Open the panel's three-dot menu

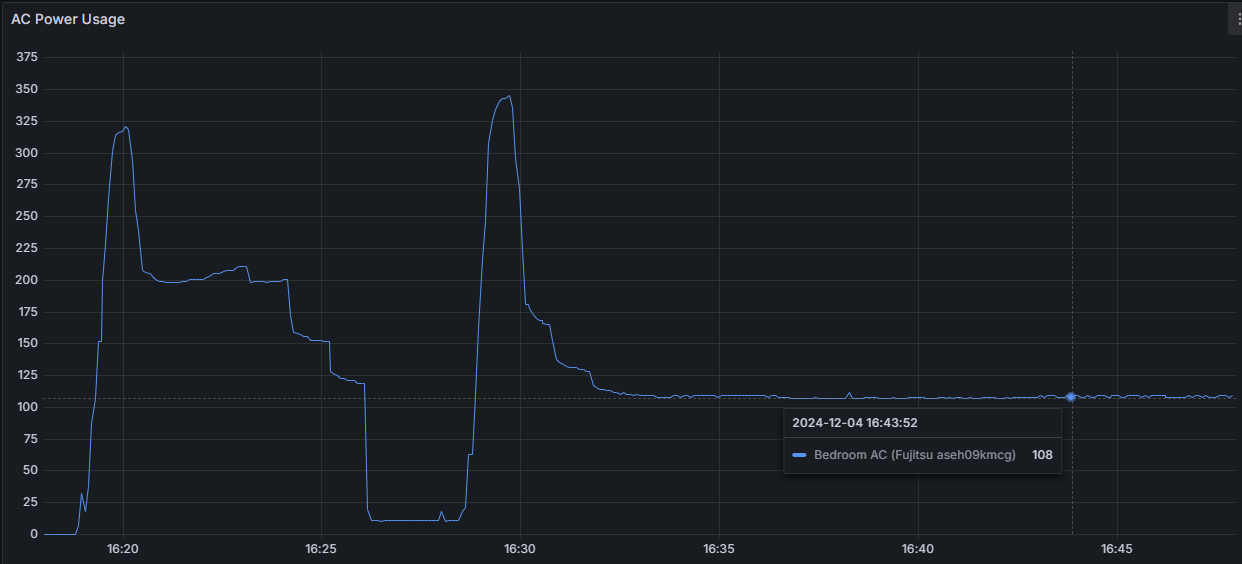[1235, 19]
